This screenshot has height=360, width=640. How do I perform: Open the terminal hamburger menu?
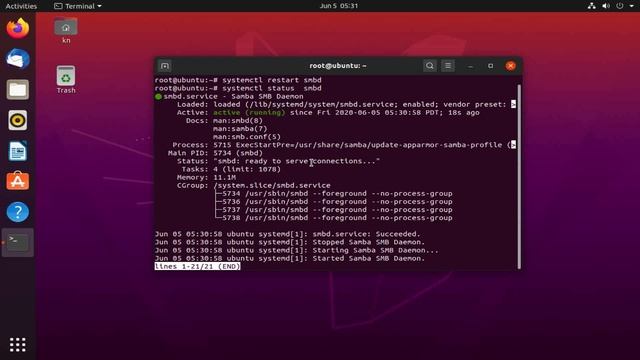point(448,66)
